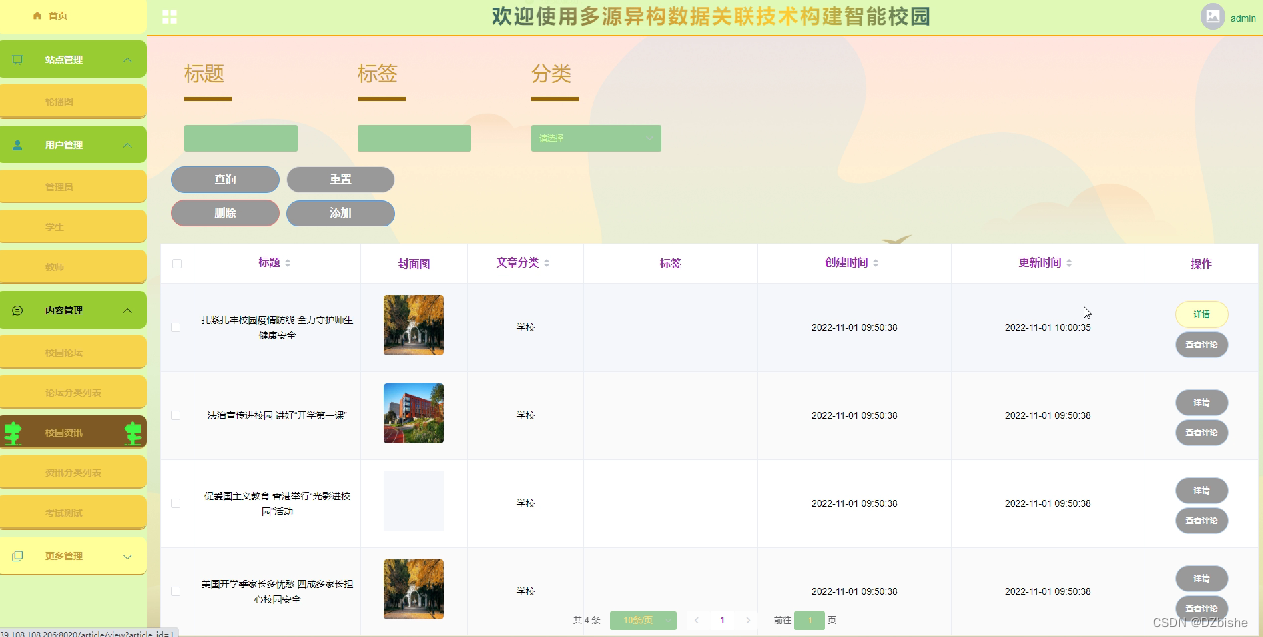Click the chat icon of 内容管理

tap(17, 310)
